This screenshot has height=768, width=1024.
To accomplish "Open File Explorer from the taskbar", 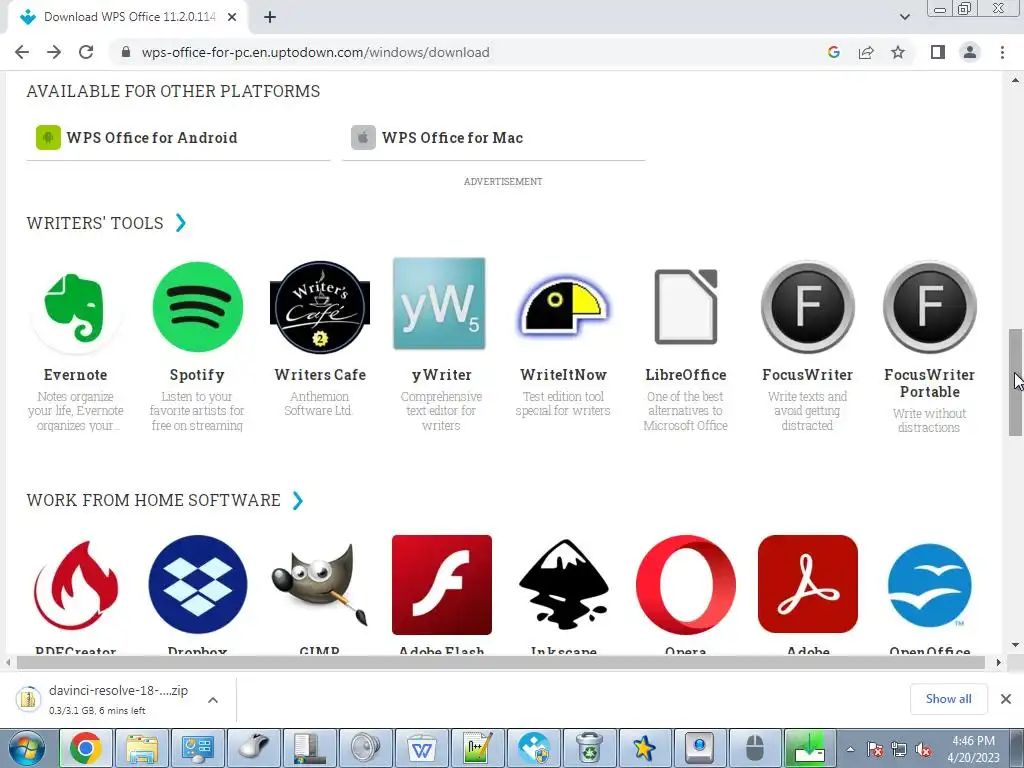I will coord(142,748).
